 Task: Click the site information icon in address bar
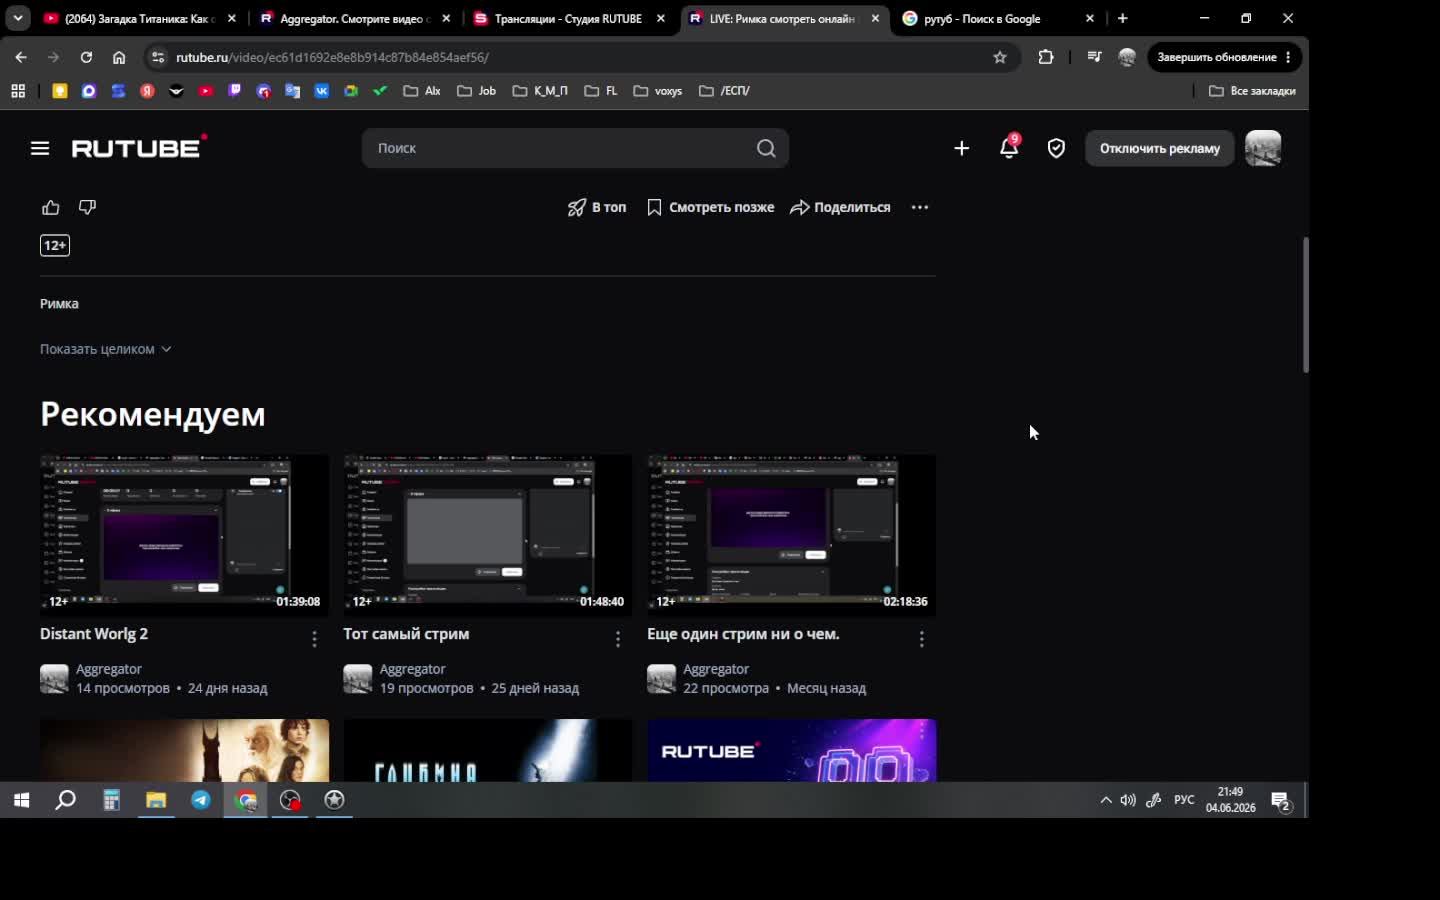[x=158, y=57]
